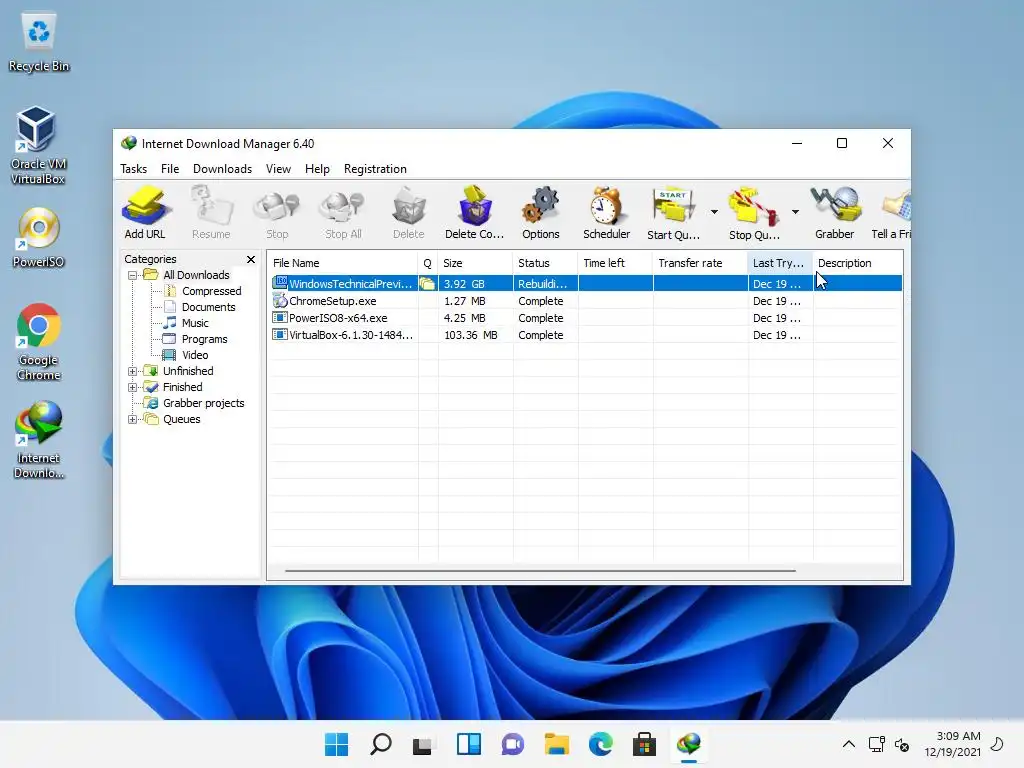Select the Internet Download Manager desktop shortcut
Viewport: 1024px width, 768px height.
pos(39,439)
